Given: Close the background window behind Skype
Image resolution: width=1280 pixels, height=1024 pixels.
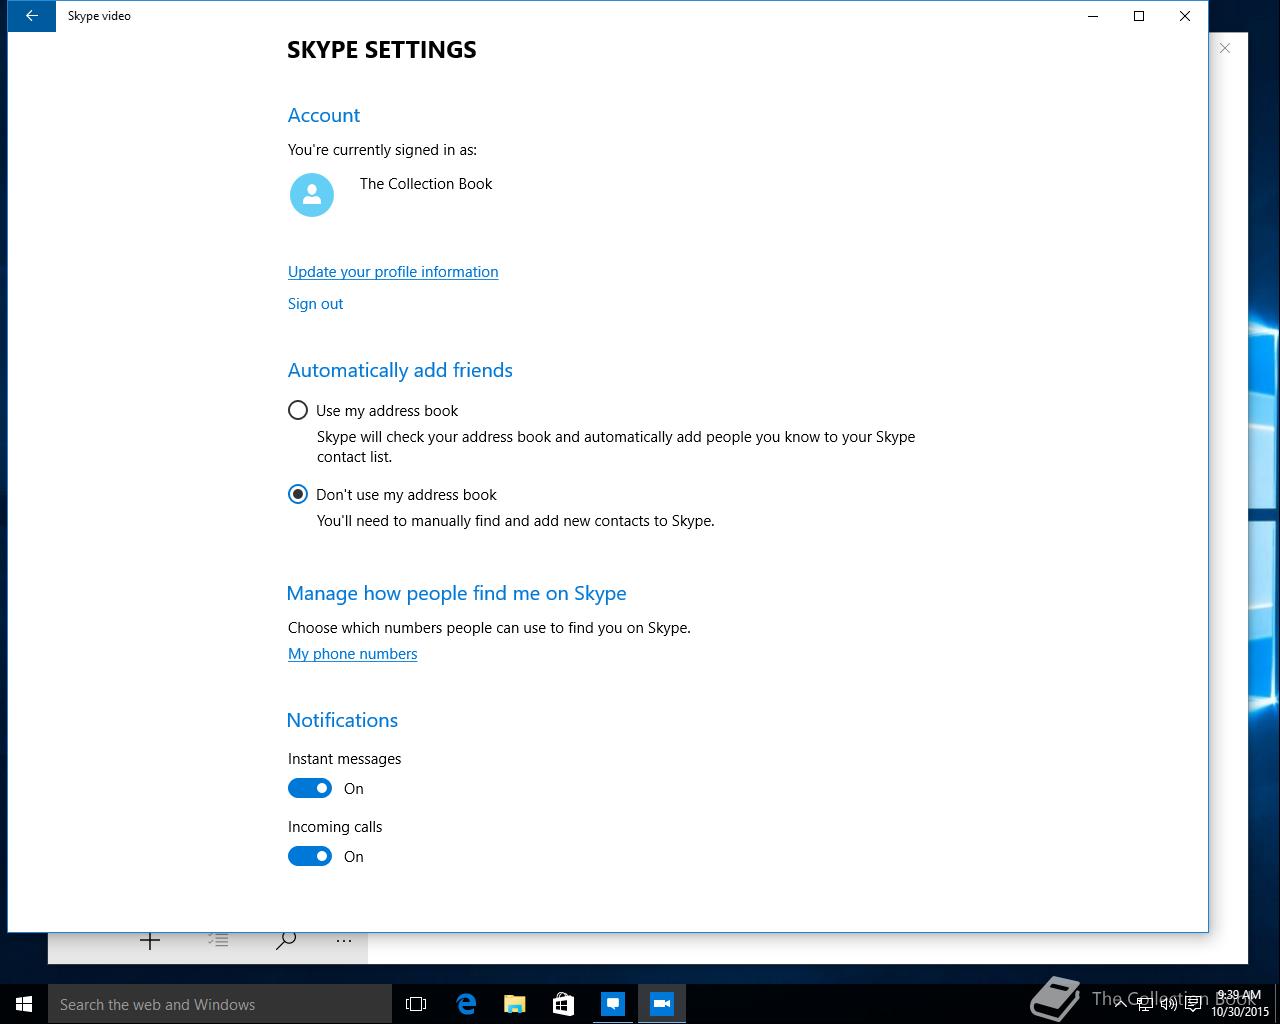Looking at the screenshot, I should (1225, 48).
